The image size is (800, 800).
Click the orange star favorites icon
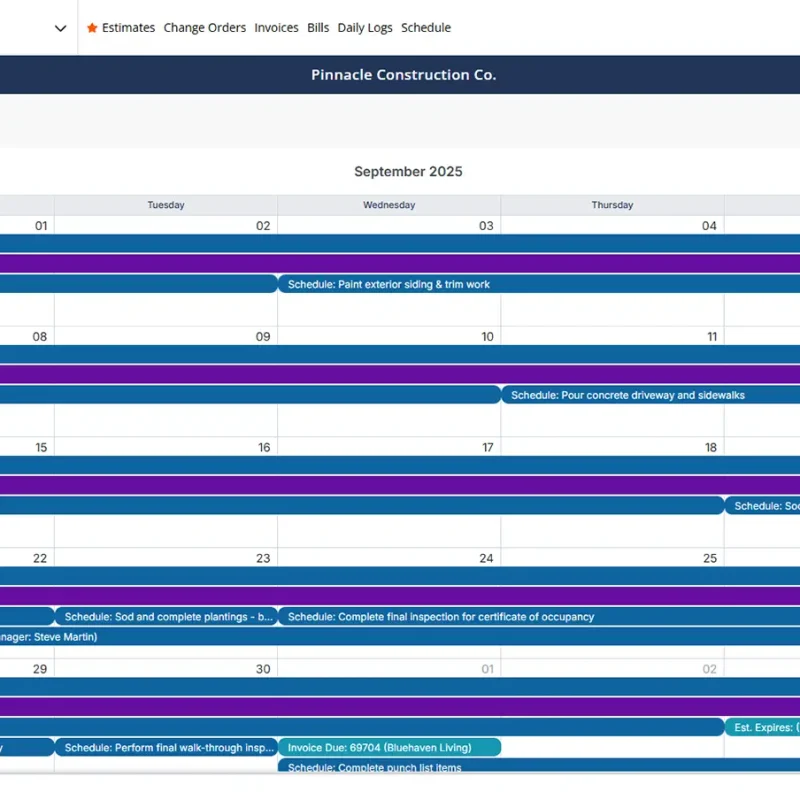92,28
